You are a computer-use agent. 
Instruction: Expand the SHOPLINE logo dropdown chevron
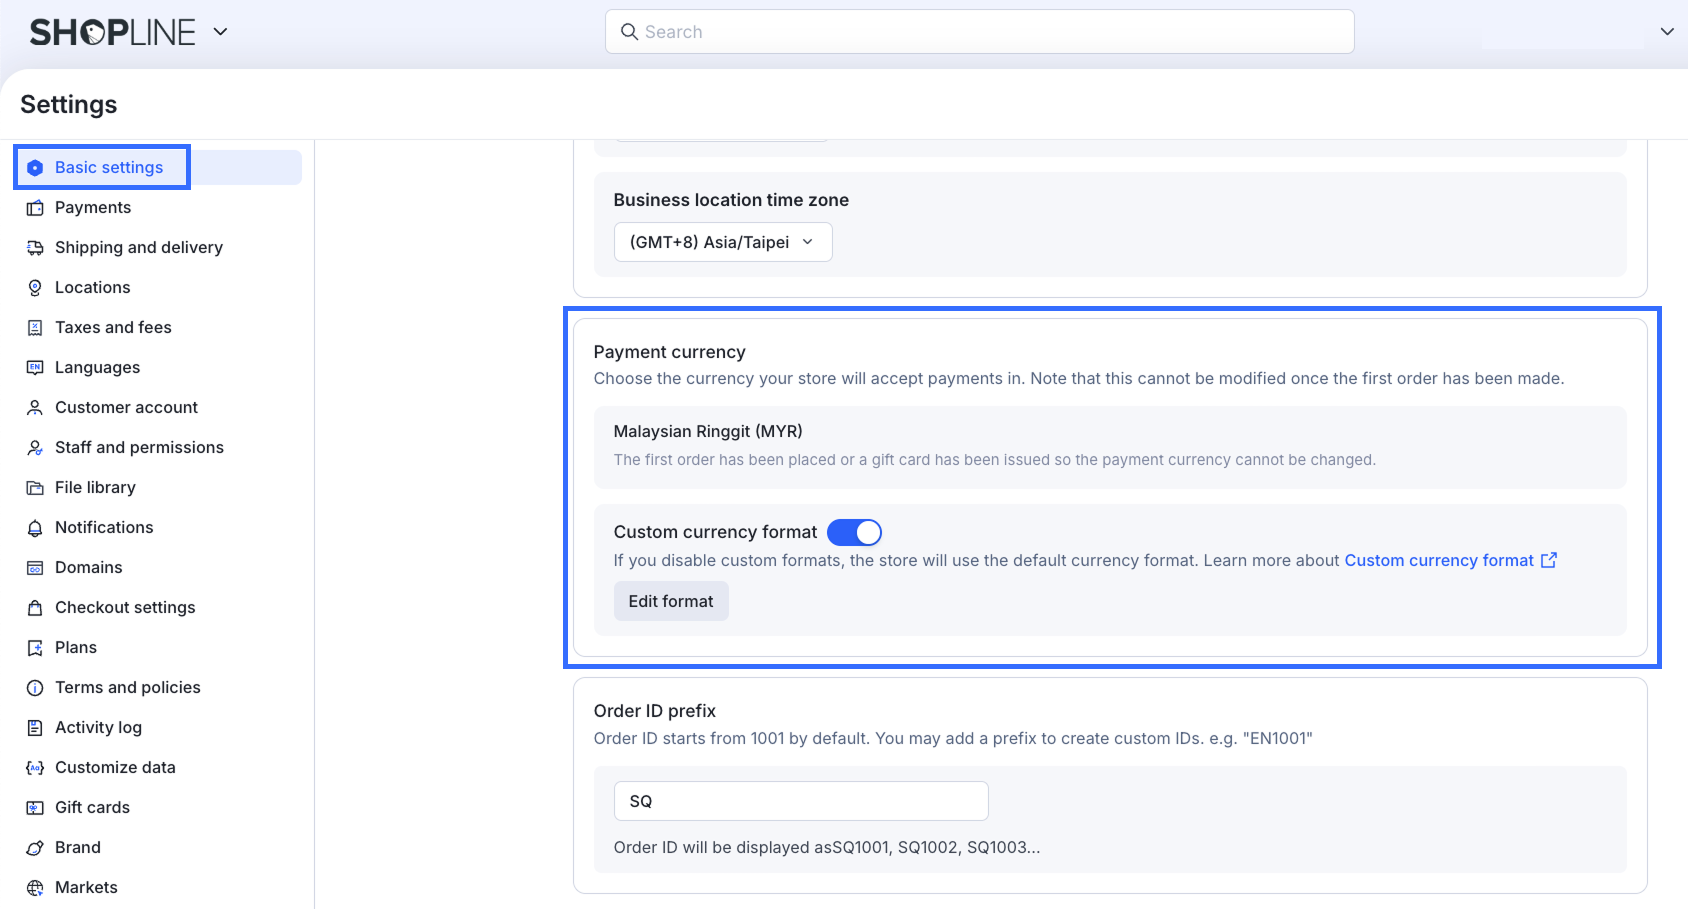tap(221, 32)
